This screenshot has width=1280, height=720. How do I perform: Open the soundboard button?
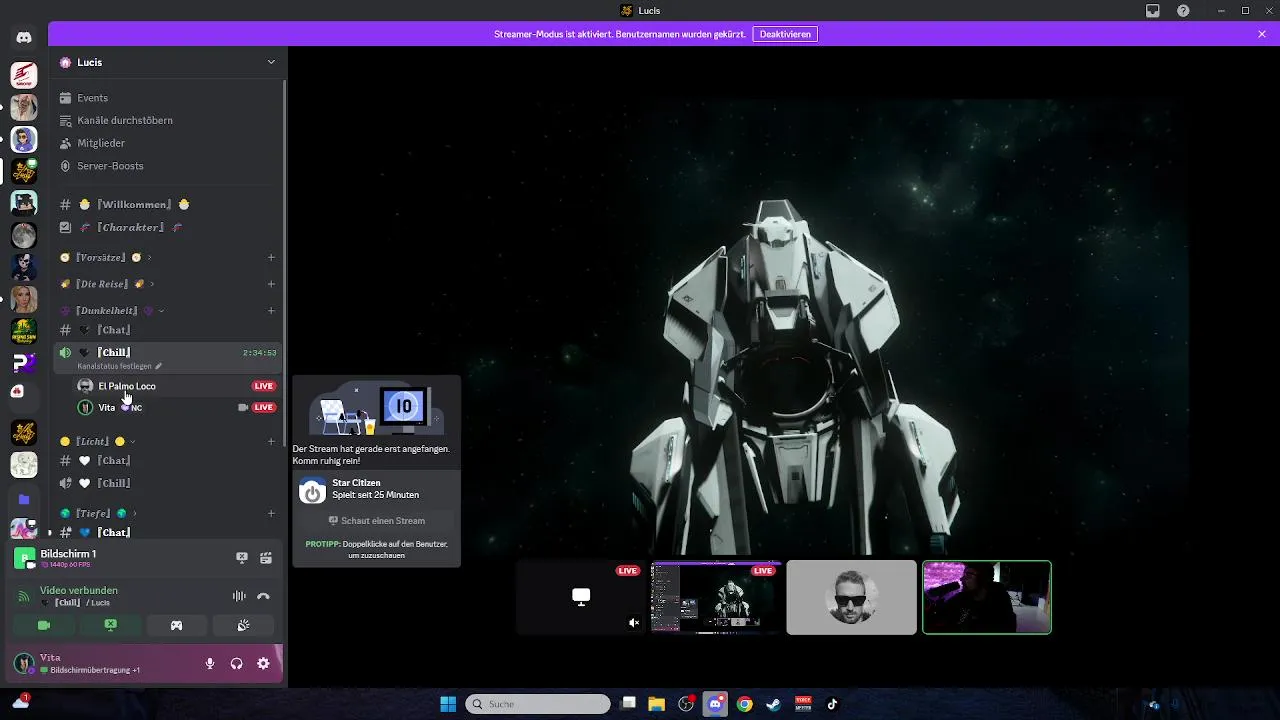pos(242,625)
